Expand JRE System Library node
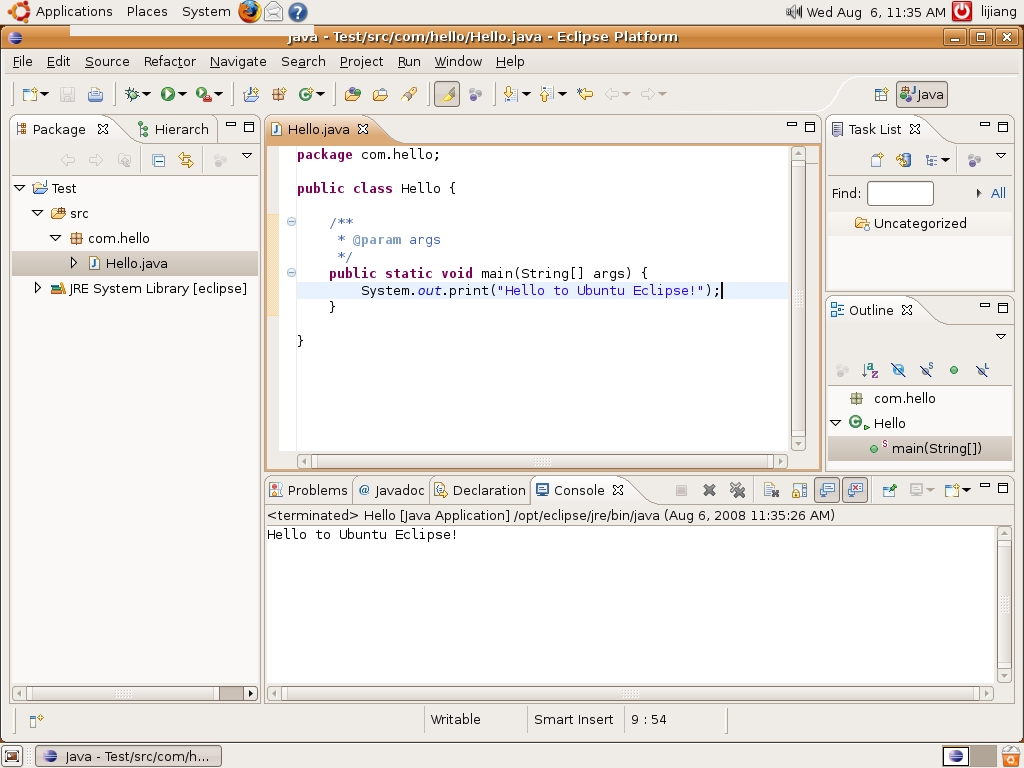 pos(37,288)
